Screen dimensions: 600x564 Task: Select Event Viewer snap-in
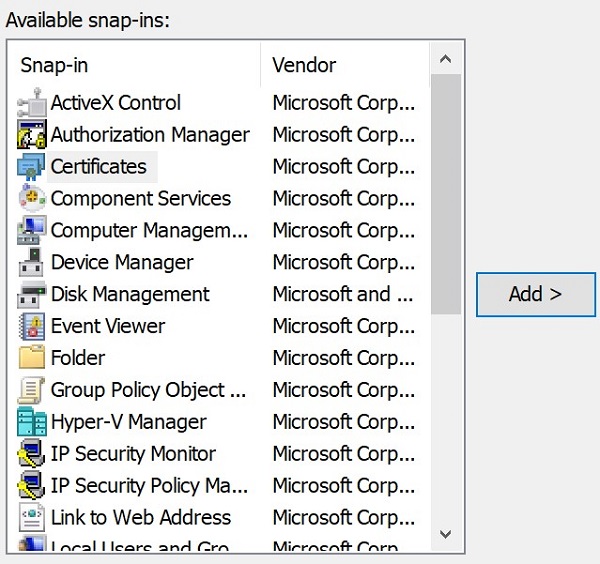coord(108,326)
